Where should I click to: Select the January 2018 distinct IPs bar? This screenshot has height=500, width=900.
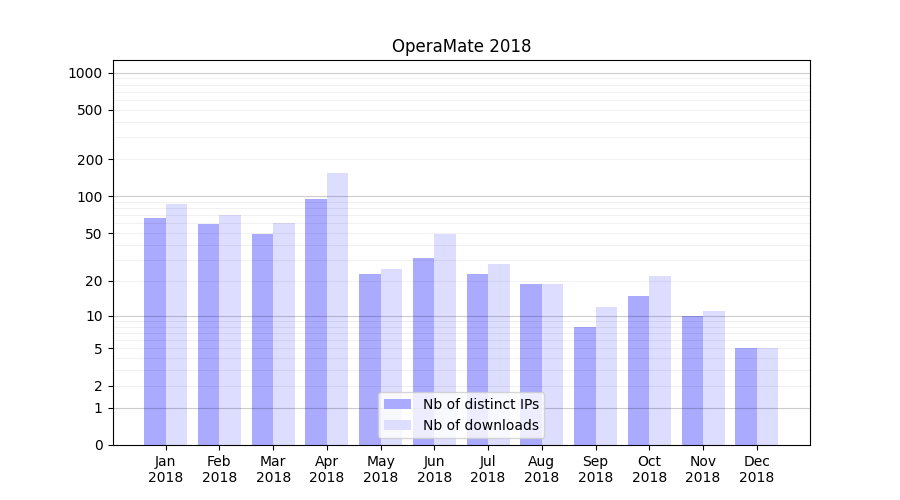[155, 331]
